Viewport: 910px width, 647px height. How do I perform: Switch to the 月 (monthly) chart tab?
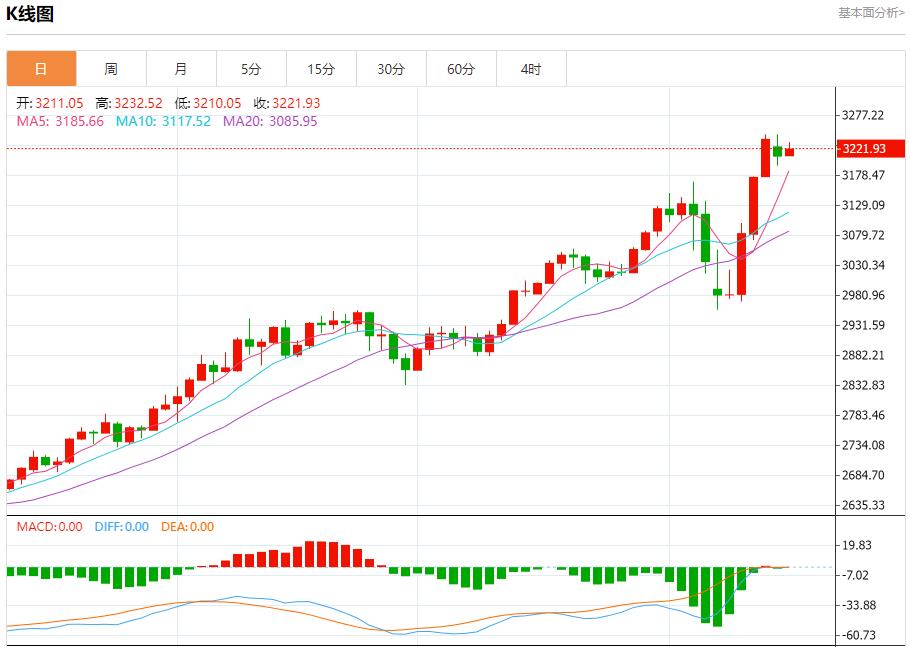[181, 68]
